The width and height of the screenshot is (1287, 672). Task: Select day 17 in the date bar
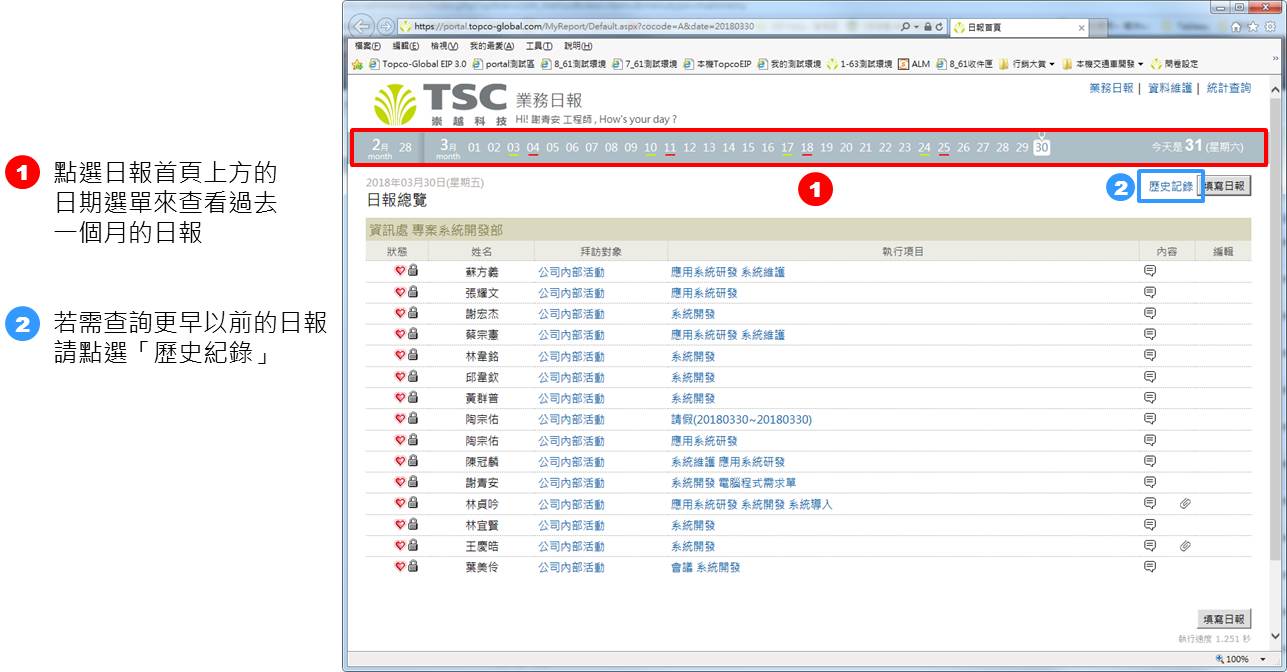(x=787, y=148)
